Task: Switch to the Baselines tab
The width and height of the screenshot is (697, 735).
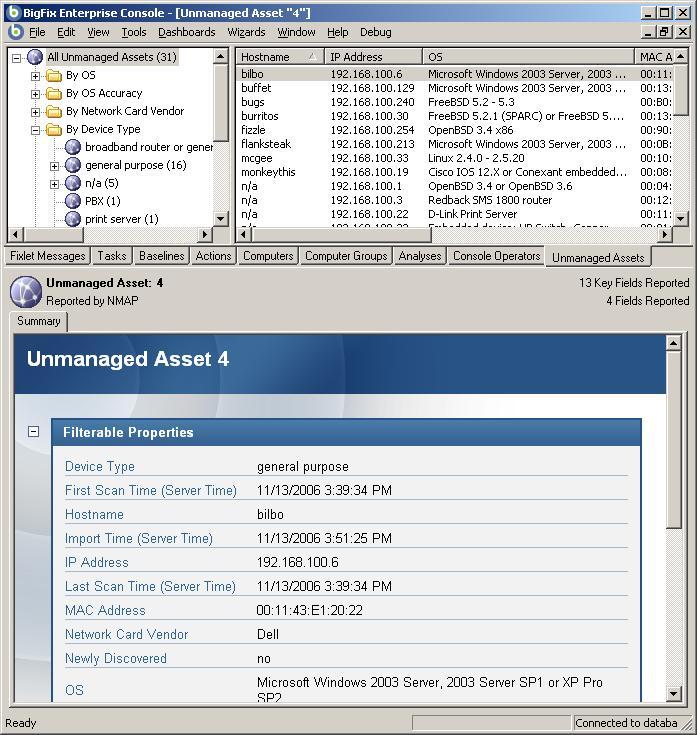Action: click(162, 256)
